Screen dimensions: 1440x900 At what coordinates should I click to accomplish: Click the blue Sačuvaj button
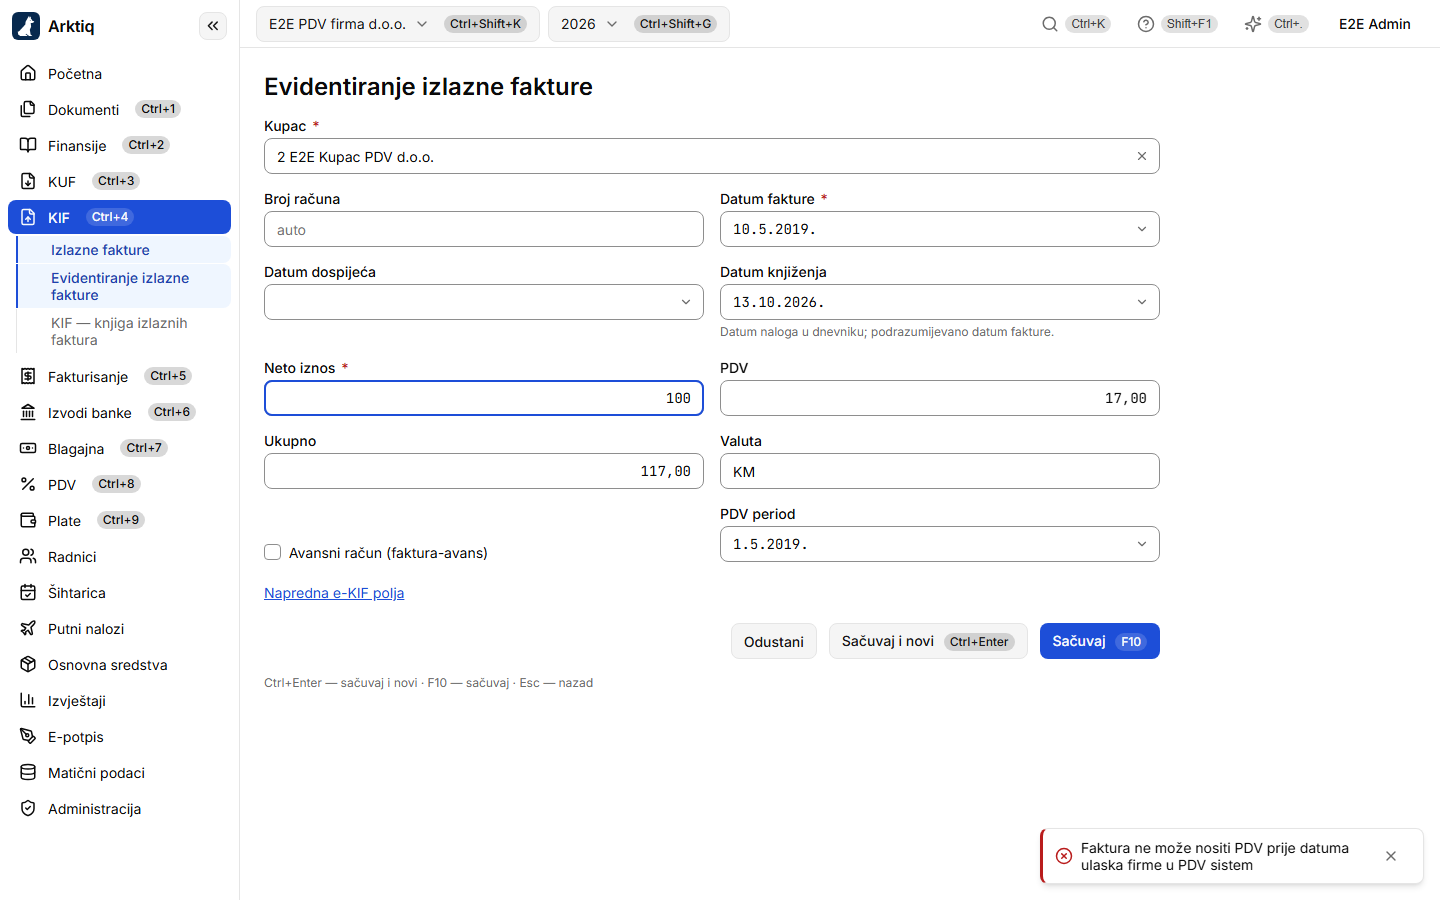1100,641
